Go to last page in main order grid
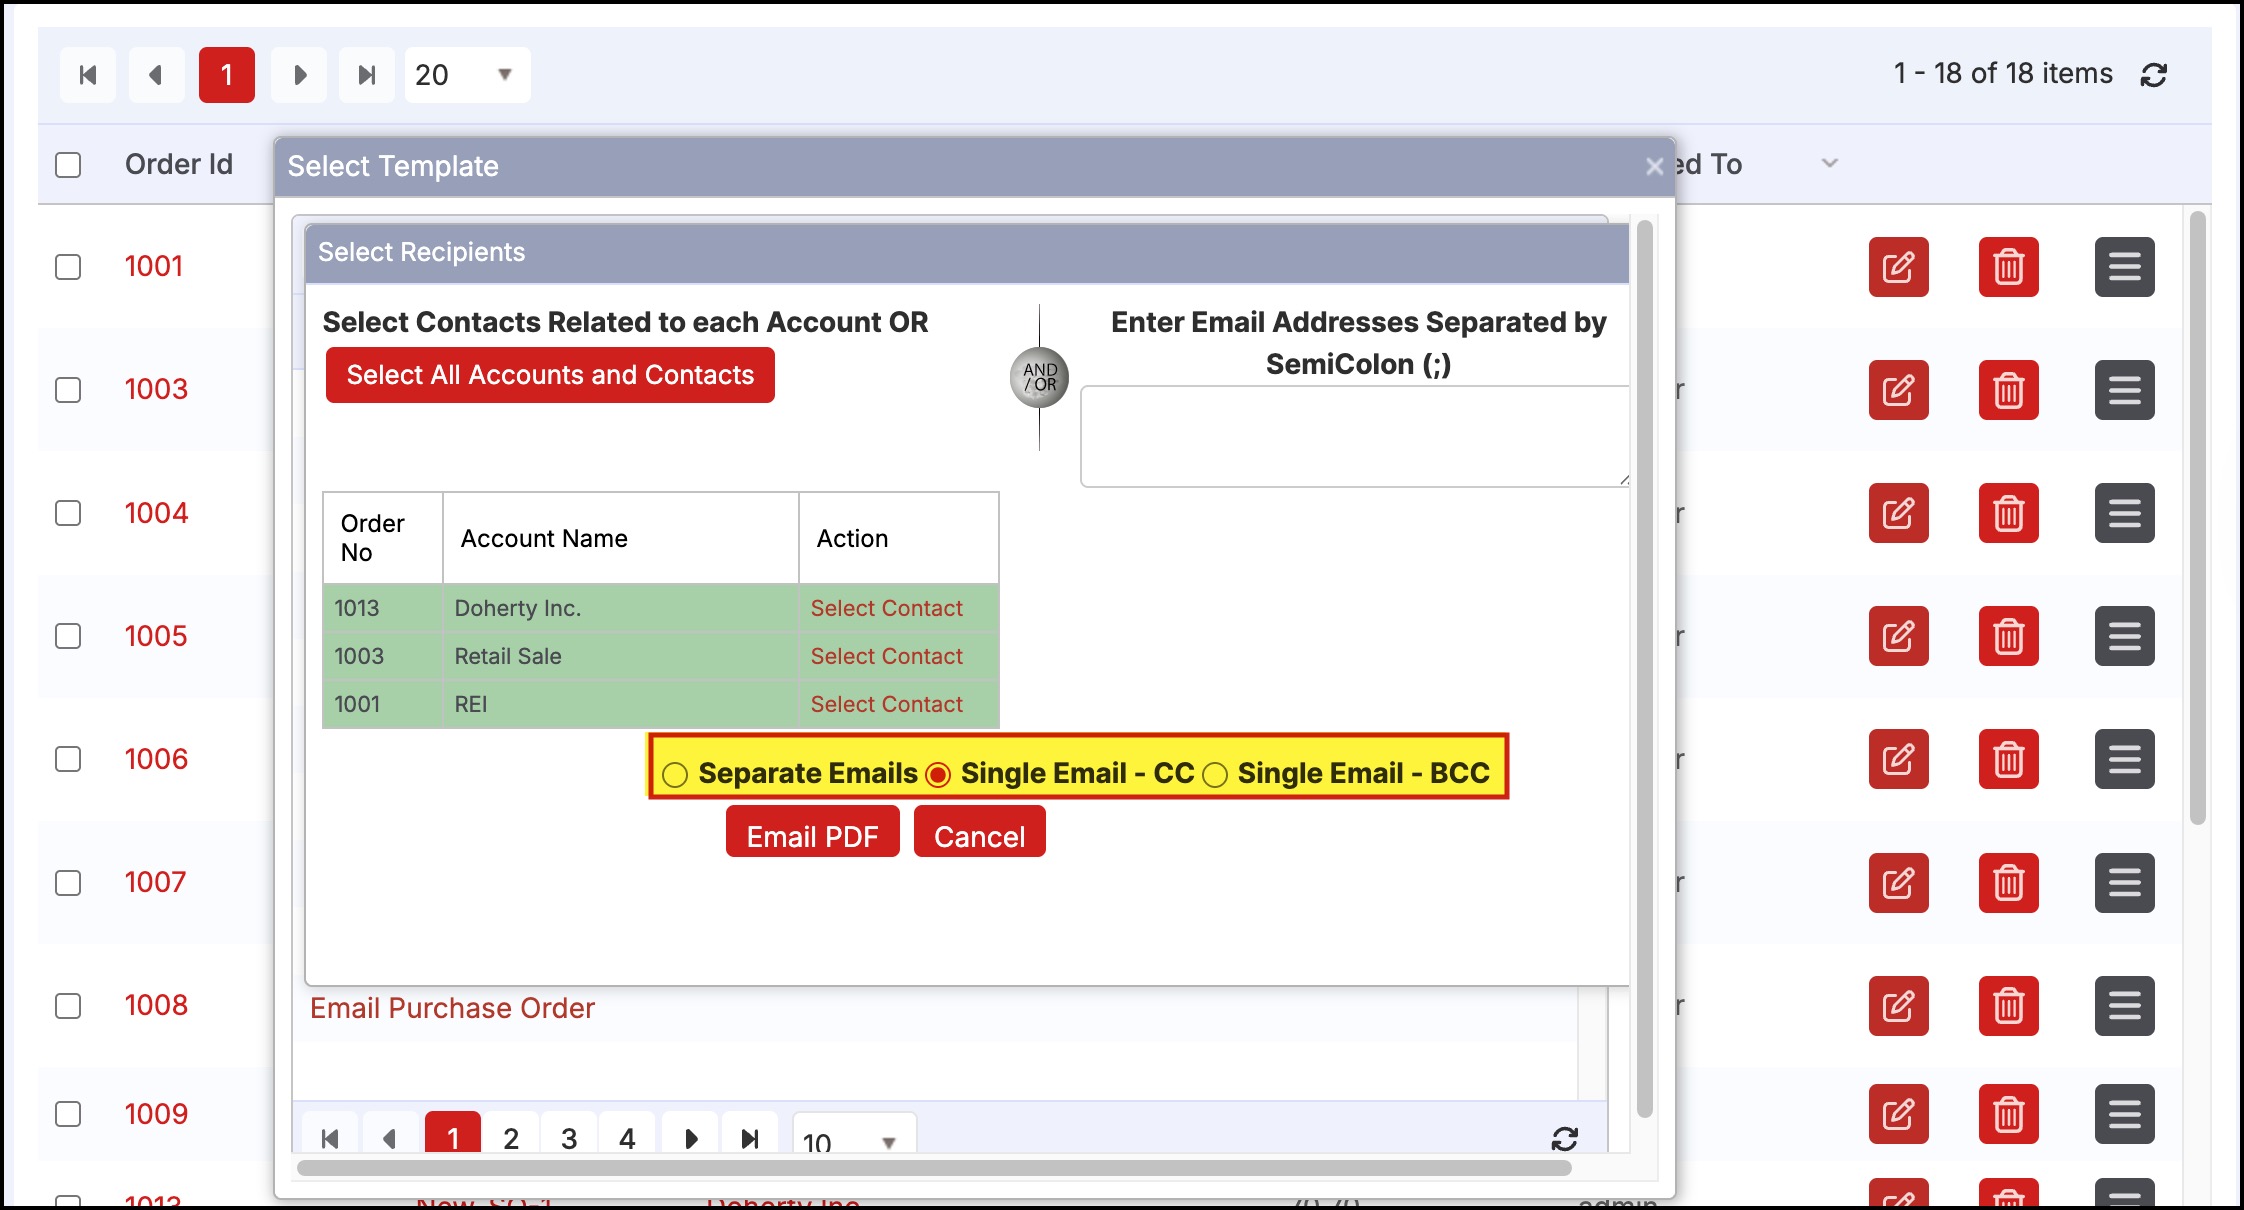2244x1210 pixels. tap(367, 75)
